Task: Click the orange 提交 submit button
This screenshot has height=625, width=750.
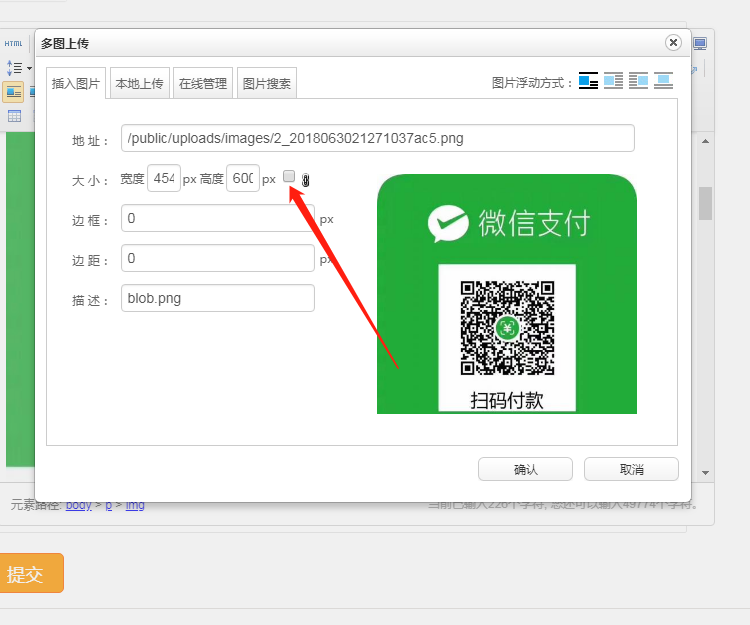Action: point(29,573)
